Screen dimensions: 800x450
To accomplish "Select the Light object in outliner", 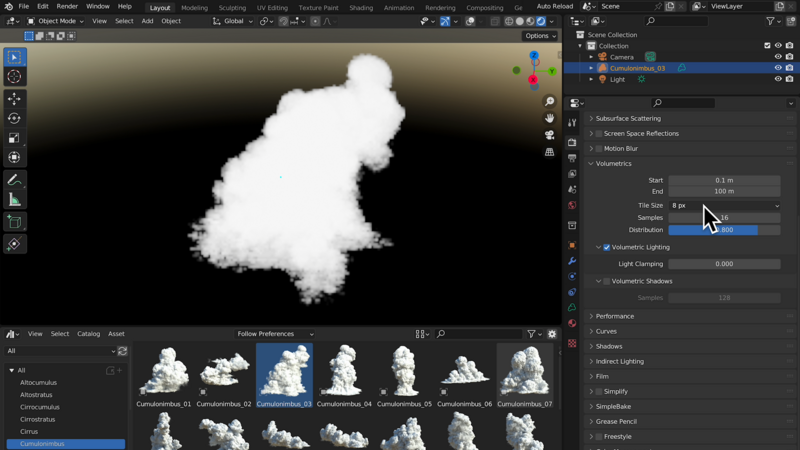I will (x=617, y=80).
